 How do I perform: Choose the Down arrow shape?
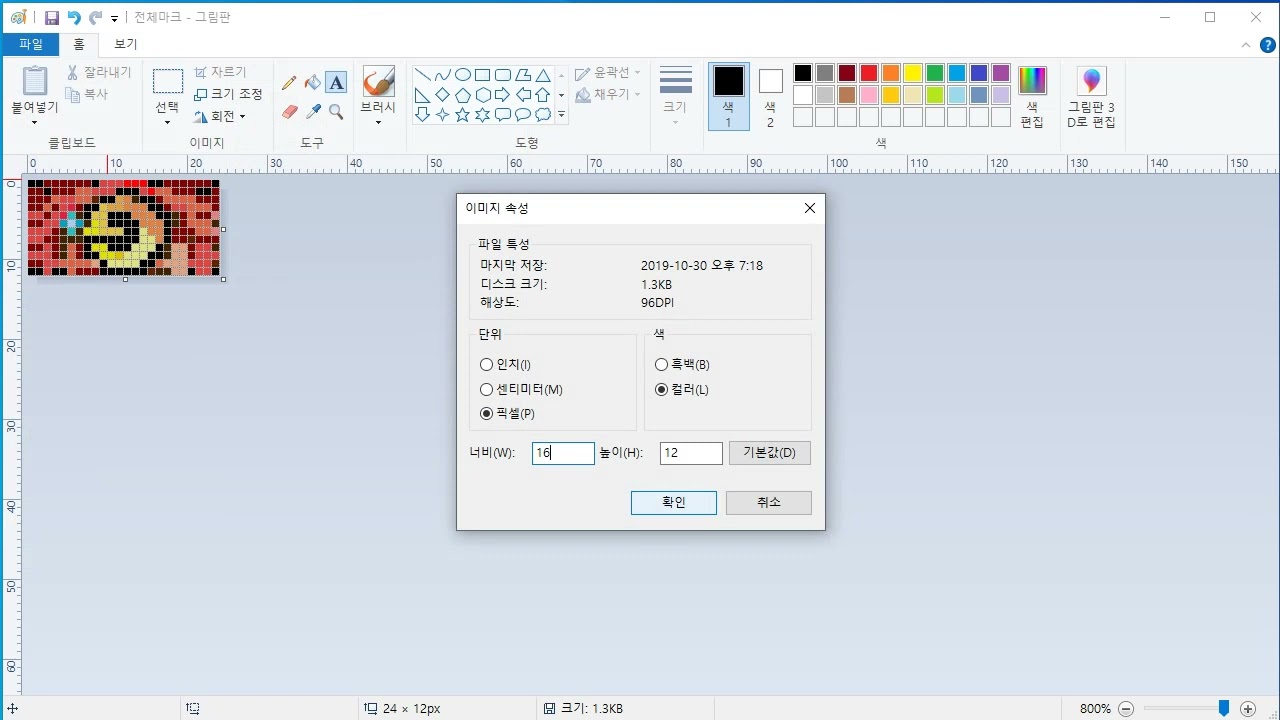(422, 115)
